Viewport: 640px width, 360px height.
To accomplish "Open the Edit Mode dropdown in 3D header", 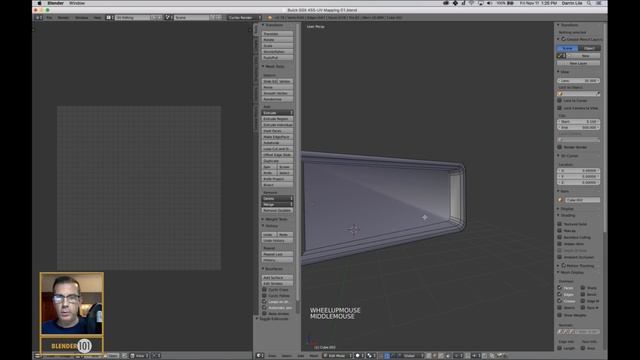I will point(337,356).
